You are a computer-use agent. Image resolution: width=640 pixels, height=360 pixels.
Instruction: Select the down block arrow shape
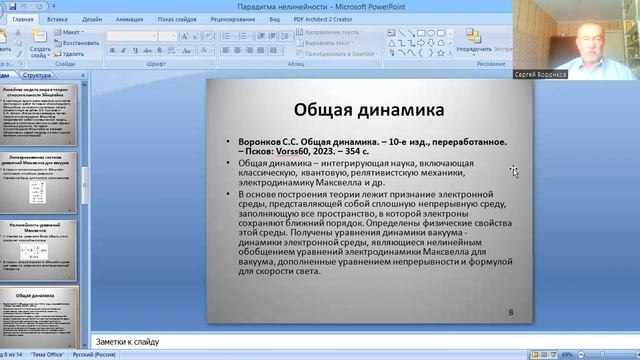[x=431, y=43]
